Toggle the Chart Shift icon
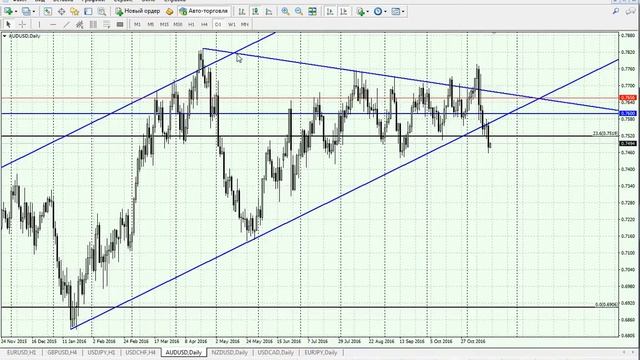This screenshot has width=640, height=360. pyautogui.click(x=343, y=11)
